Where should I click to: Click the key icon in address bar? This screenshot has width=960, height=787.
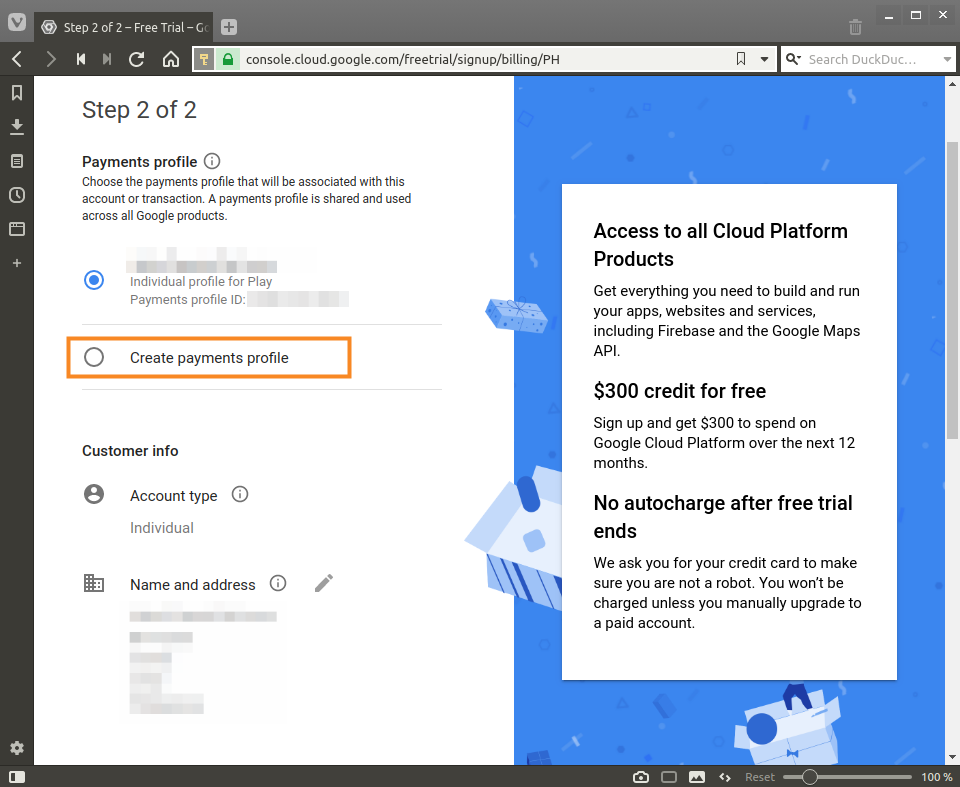pos(204,59)
